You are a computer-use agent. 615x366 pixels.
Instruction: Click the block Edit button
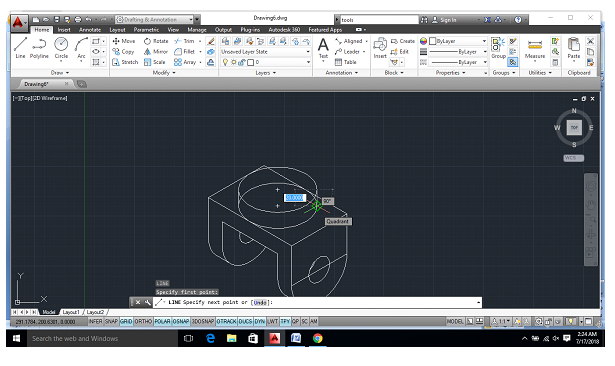tap(400, 51)
